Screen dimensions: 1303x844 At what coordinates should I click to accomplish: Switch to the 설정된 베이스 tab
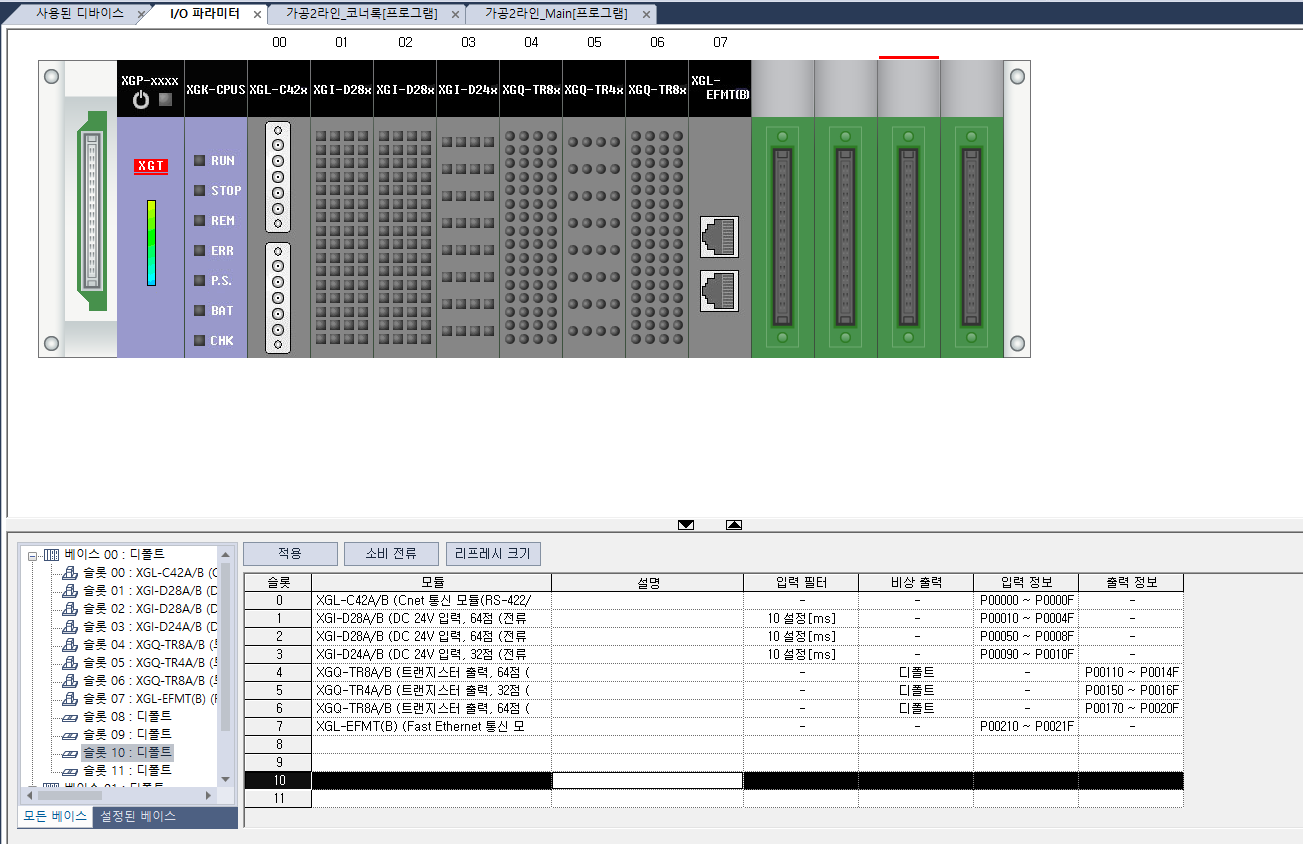138,816
